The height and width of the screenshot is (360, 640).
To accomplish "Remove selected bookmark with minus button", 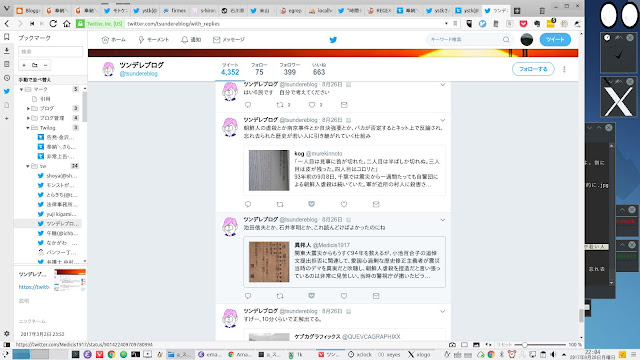I will [45, 65].
